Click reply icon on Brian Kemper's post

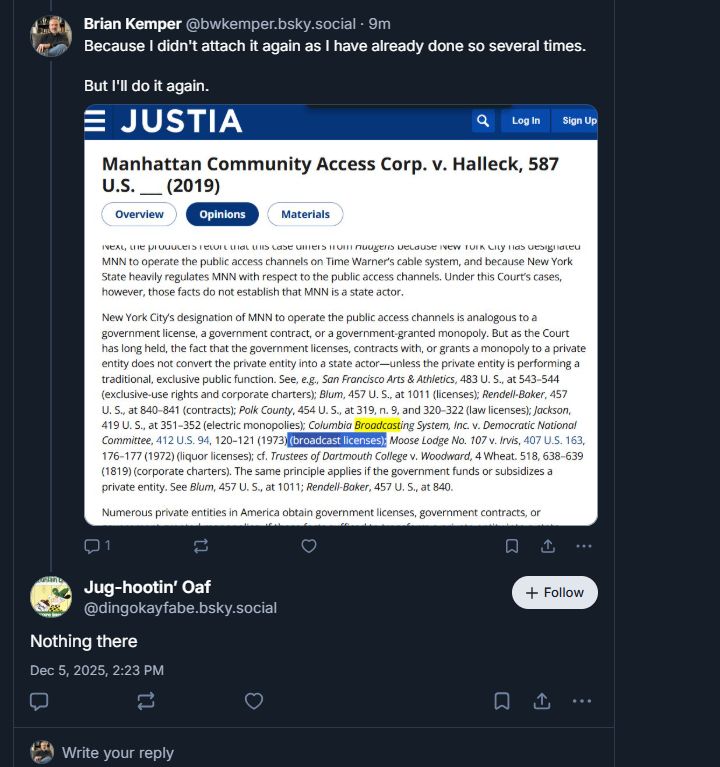(92, 546)
